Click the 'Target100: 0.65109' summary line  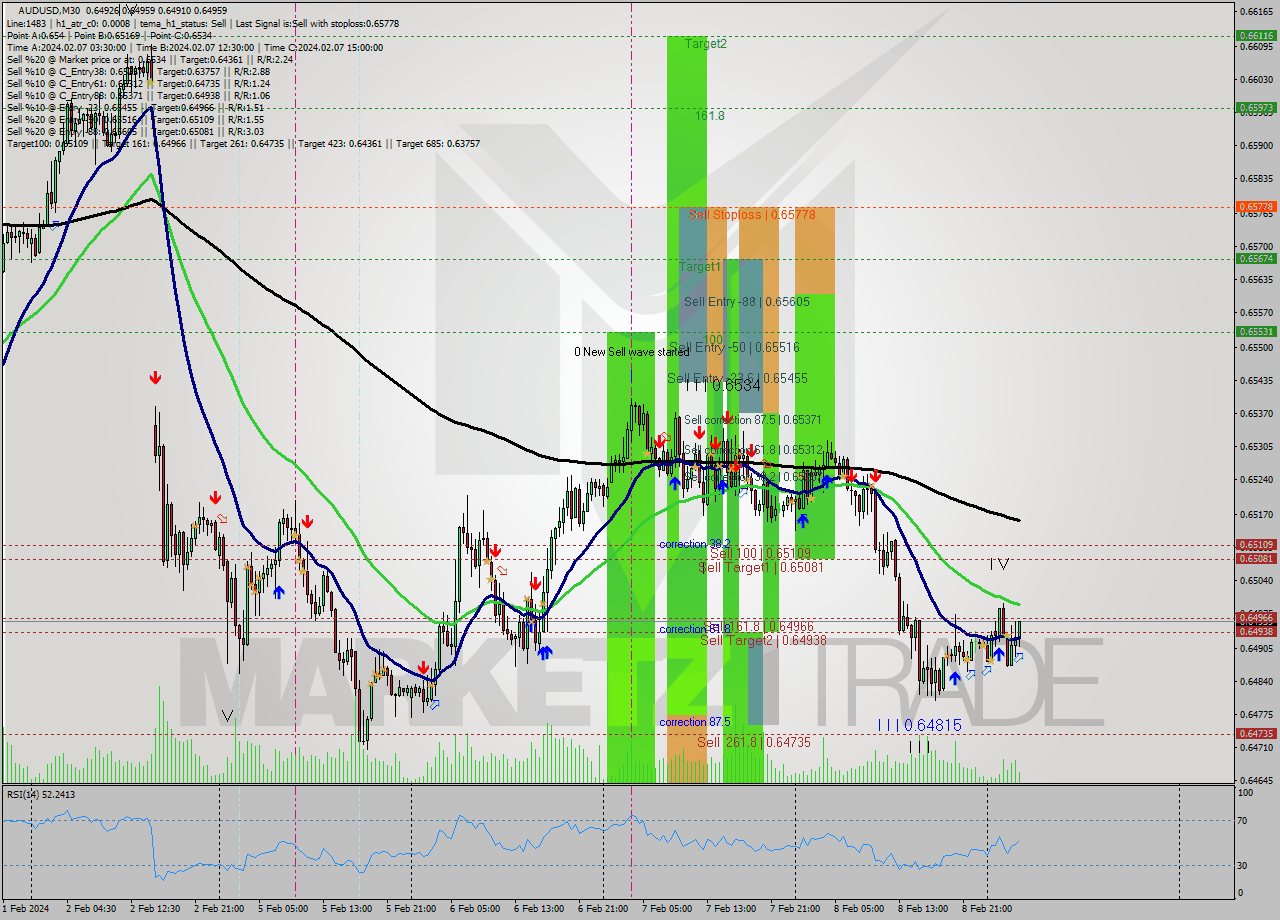pos(243,143)
